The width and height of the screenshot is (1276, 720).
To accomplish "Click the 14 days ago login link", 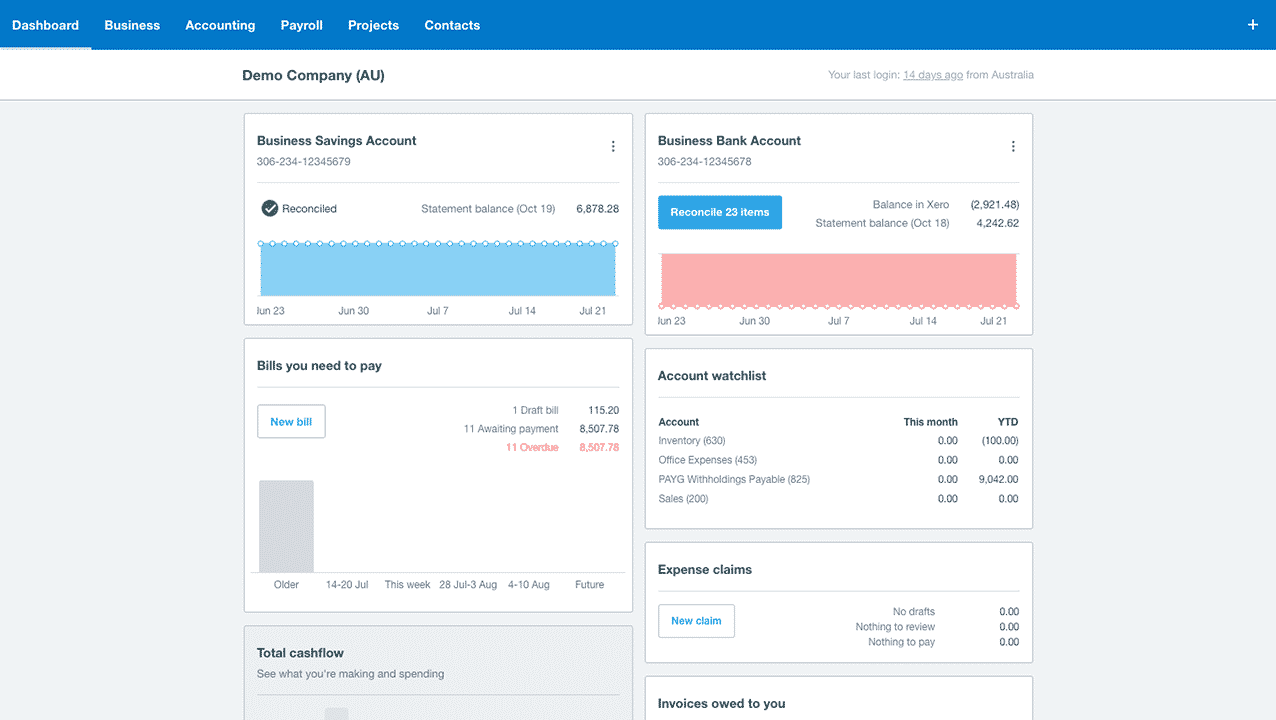I will pyautogui.click(x=933, y=75).
